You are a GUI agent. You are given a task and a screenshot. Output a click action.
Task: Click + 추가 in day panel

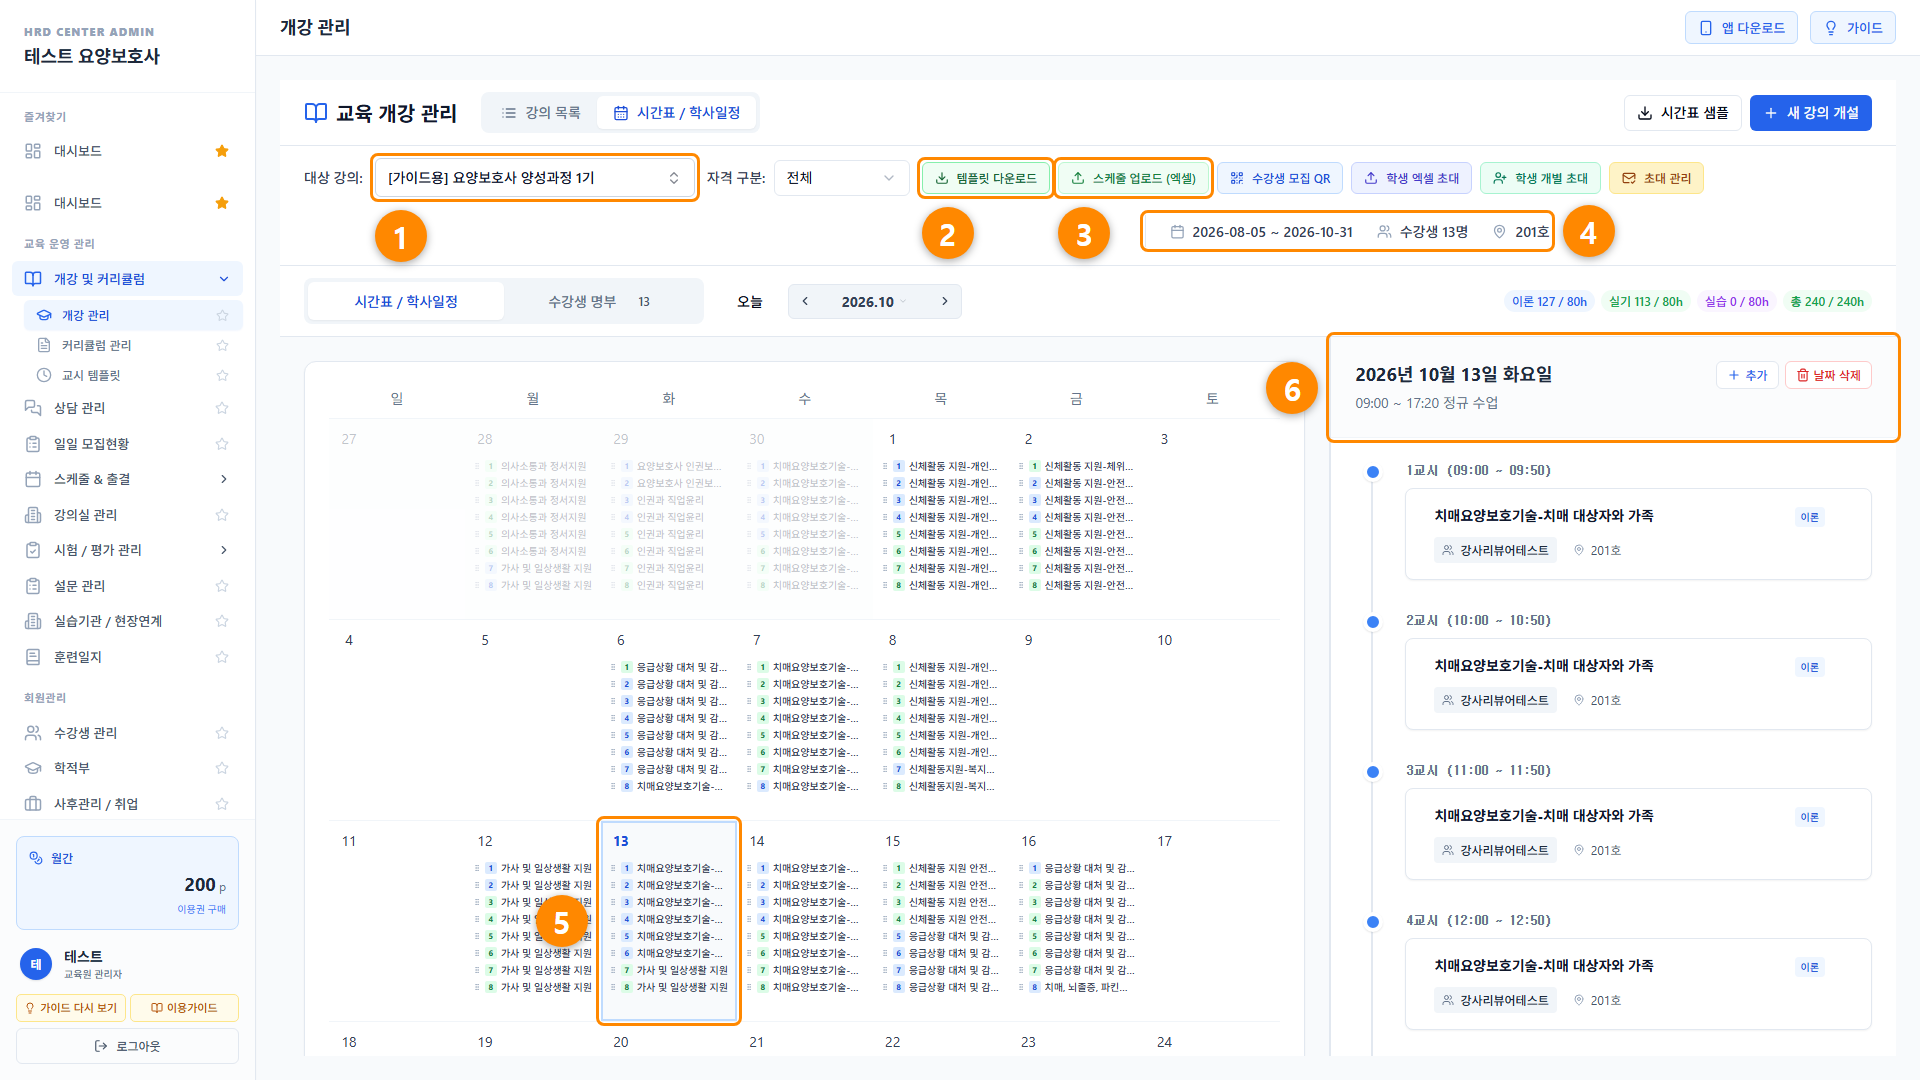(1747, 375)
